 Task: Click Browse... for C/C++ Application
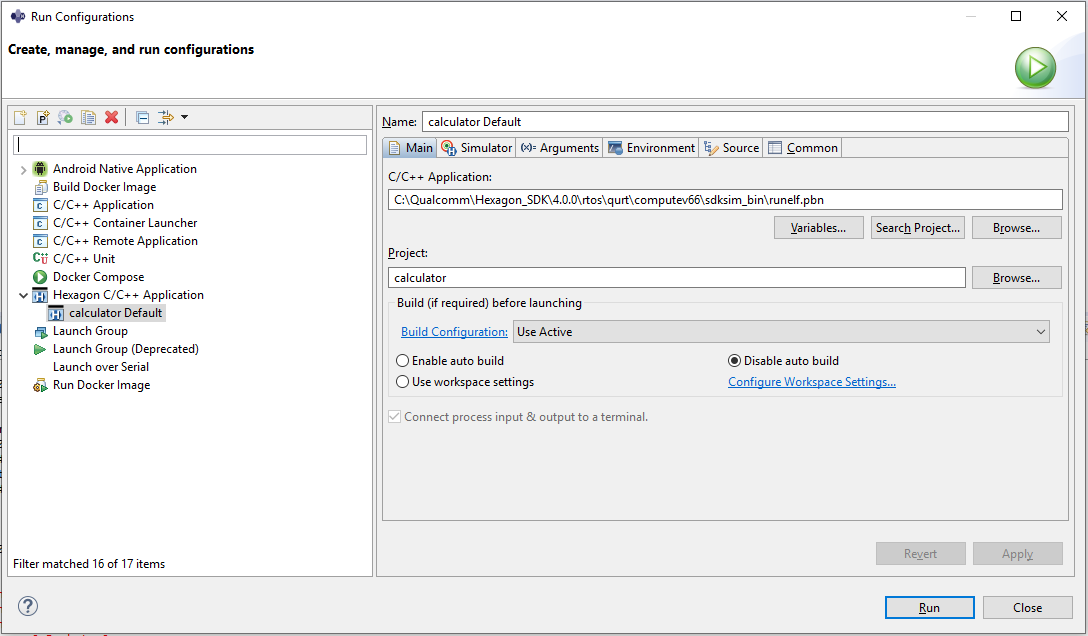(1017, 227)
